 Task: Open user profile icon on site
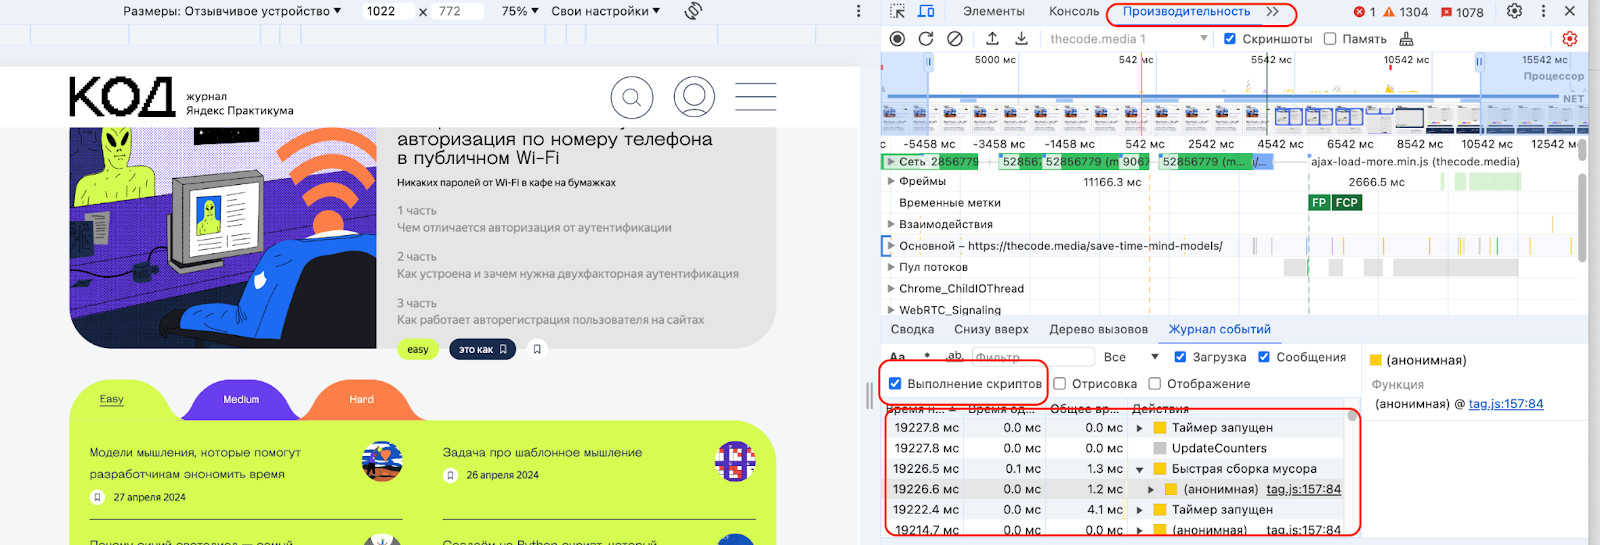point(694,98)
